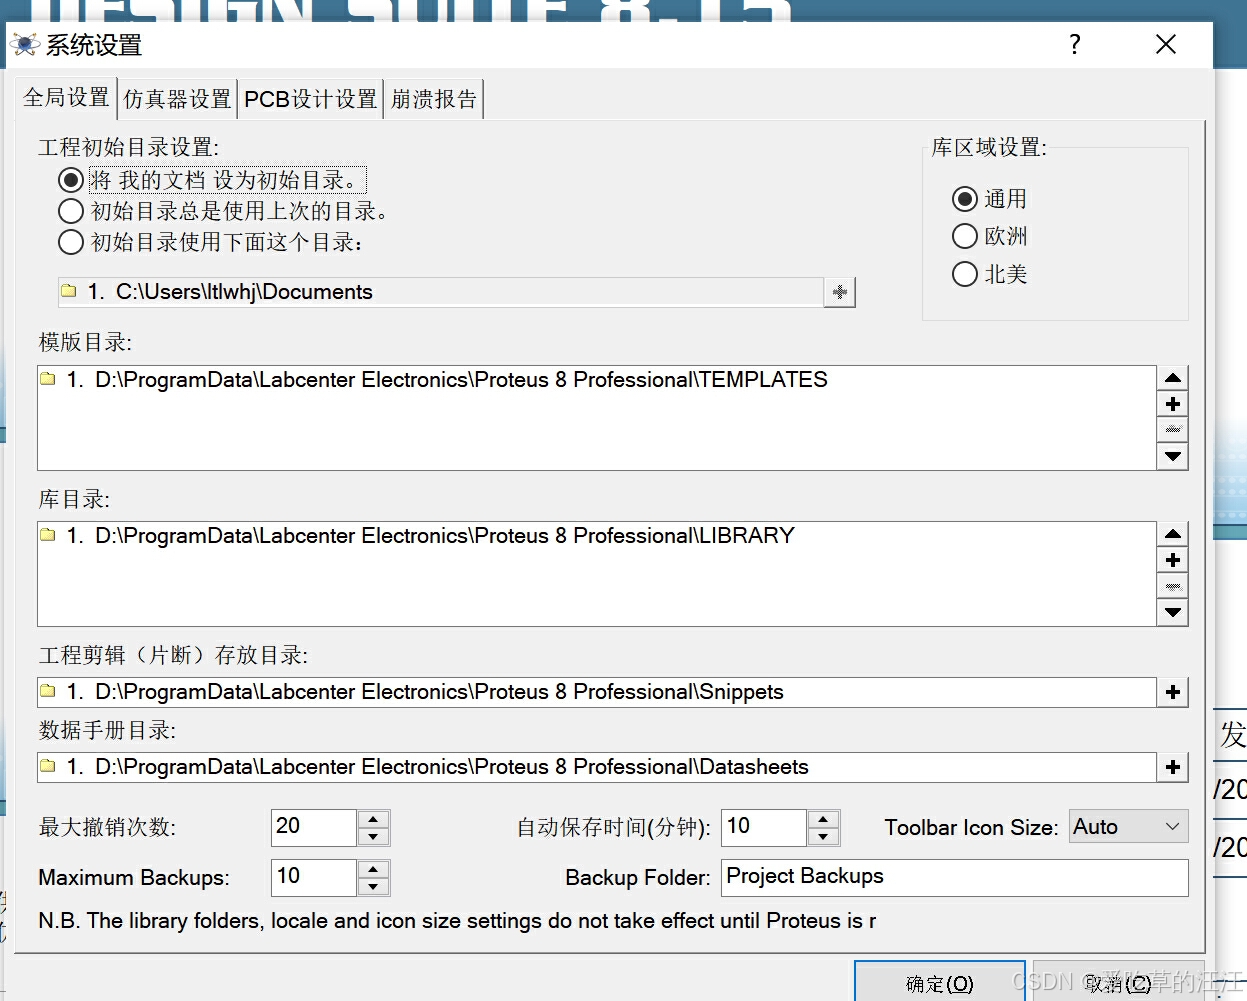Move template directory entry down
Image resolution: width=1247 pixels, height=1001 pixels.
[x=1173, y=456]
